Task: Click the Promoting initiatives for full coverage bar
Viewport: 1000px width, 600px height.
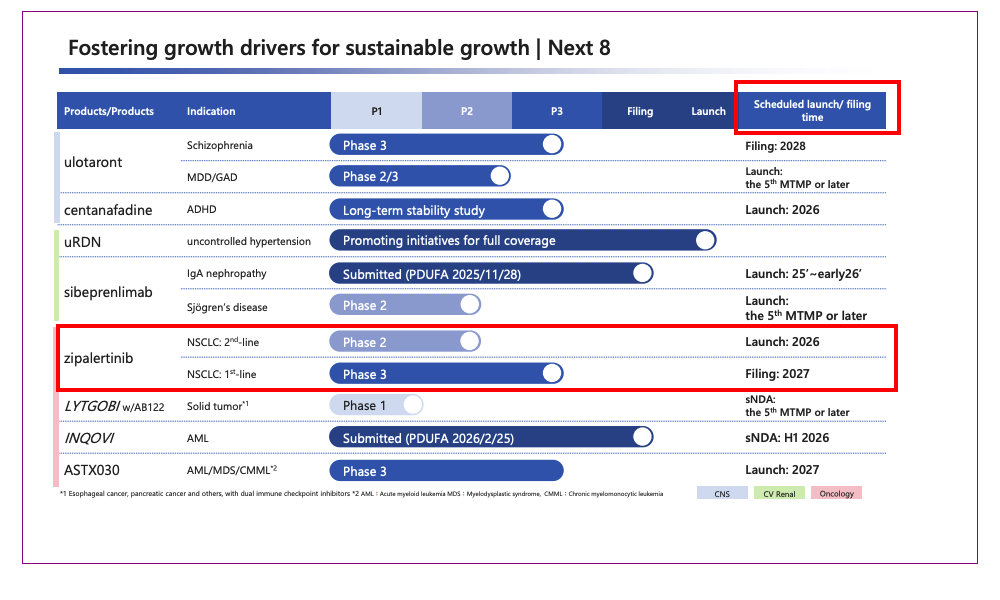Action: tap(522, 240)
